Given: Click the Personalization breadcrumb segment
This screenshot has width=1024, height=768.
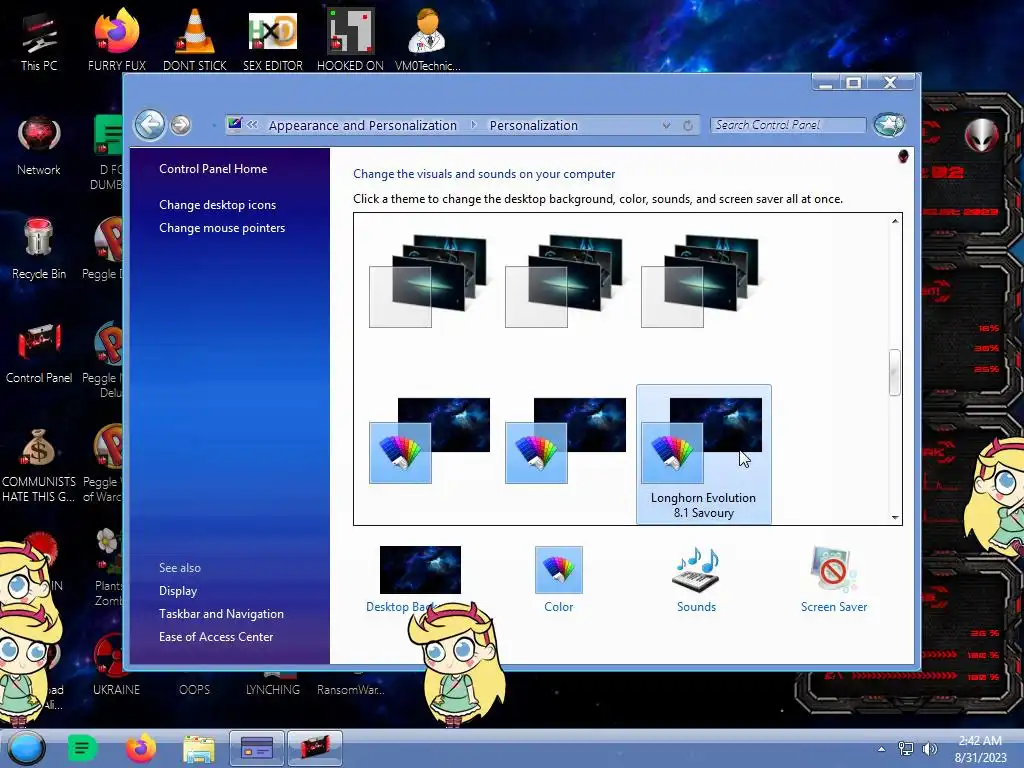Looking at the screenshot, I should (x=534, y=125).
